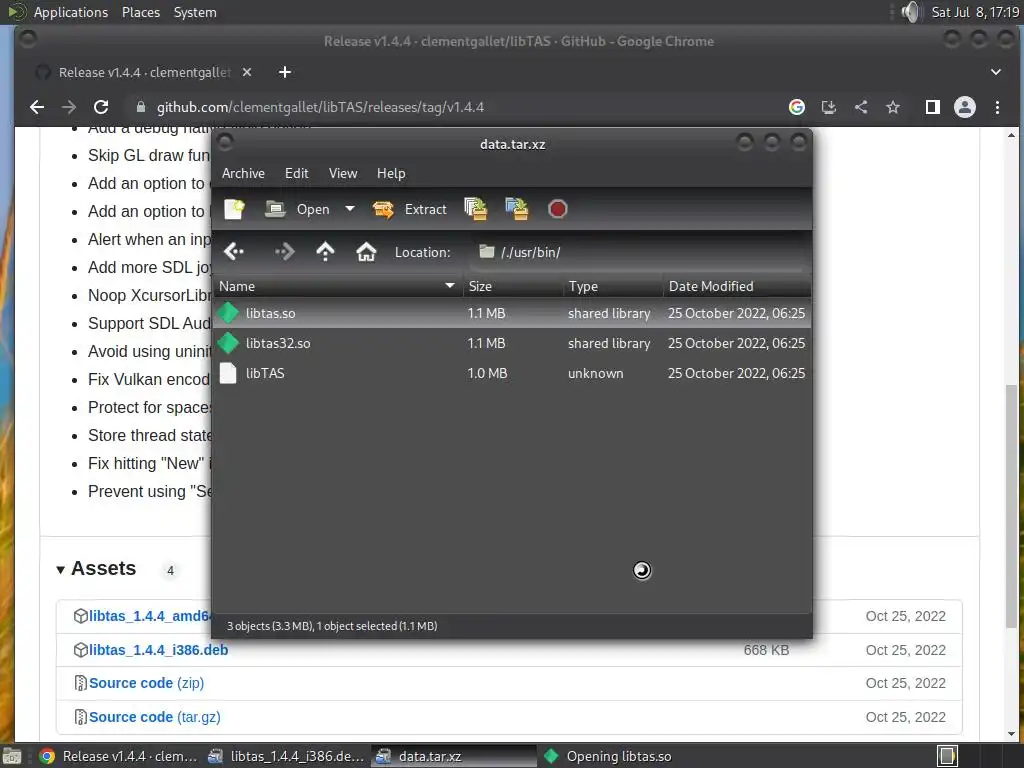Click the libtas32.so green diamond icon

228,343
